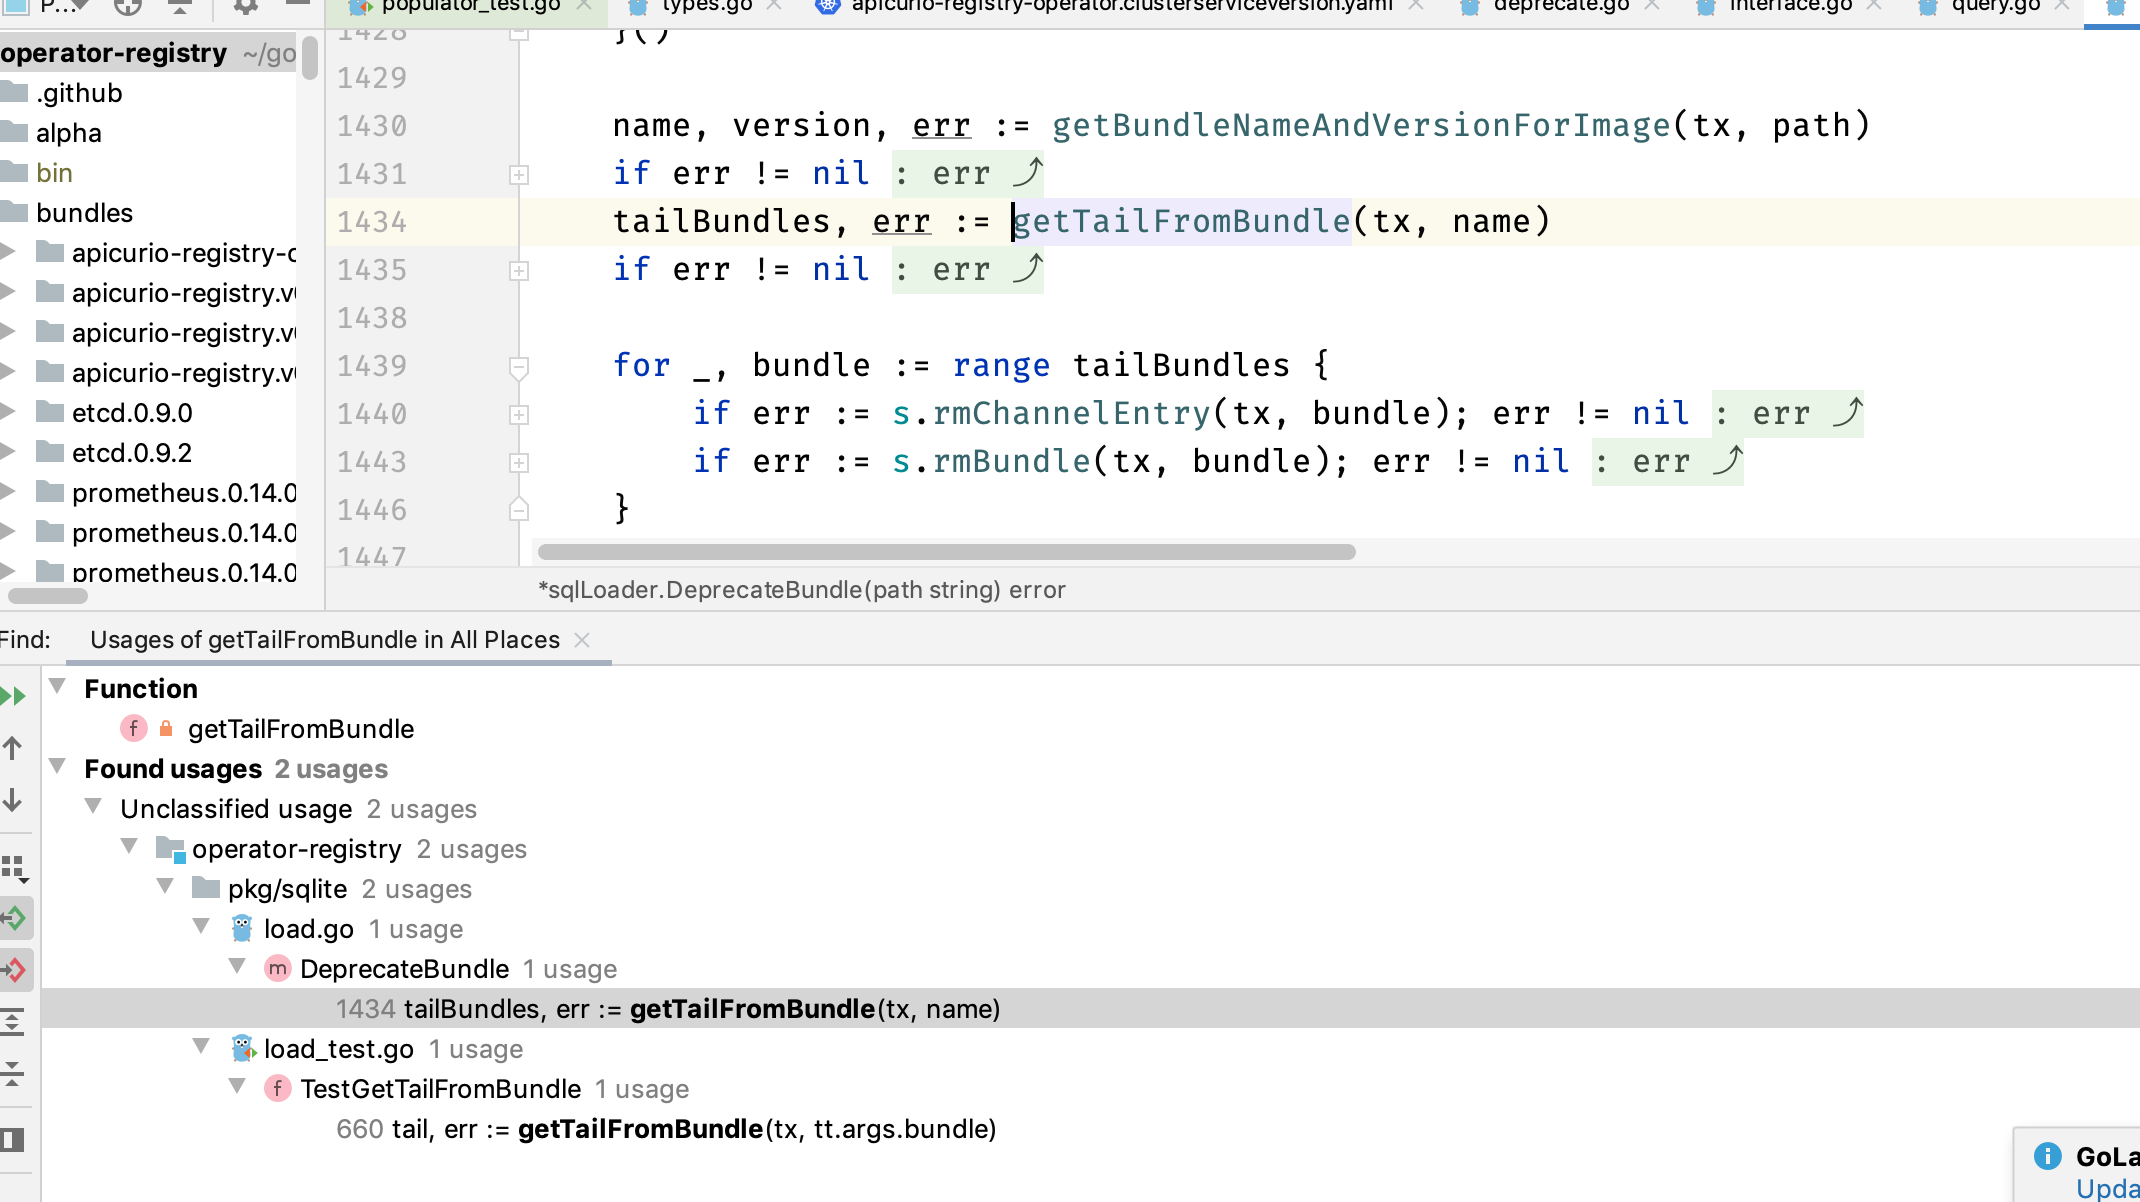The image size is (2140, 1202).
Task: Open usage at line 660 in TestGetTailFromBundle
Action: (665, 1129)
